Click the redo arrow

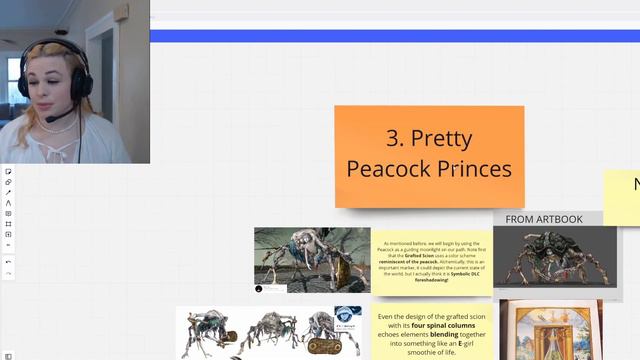click(8, 273)
